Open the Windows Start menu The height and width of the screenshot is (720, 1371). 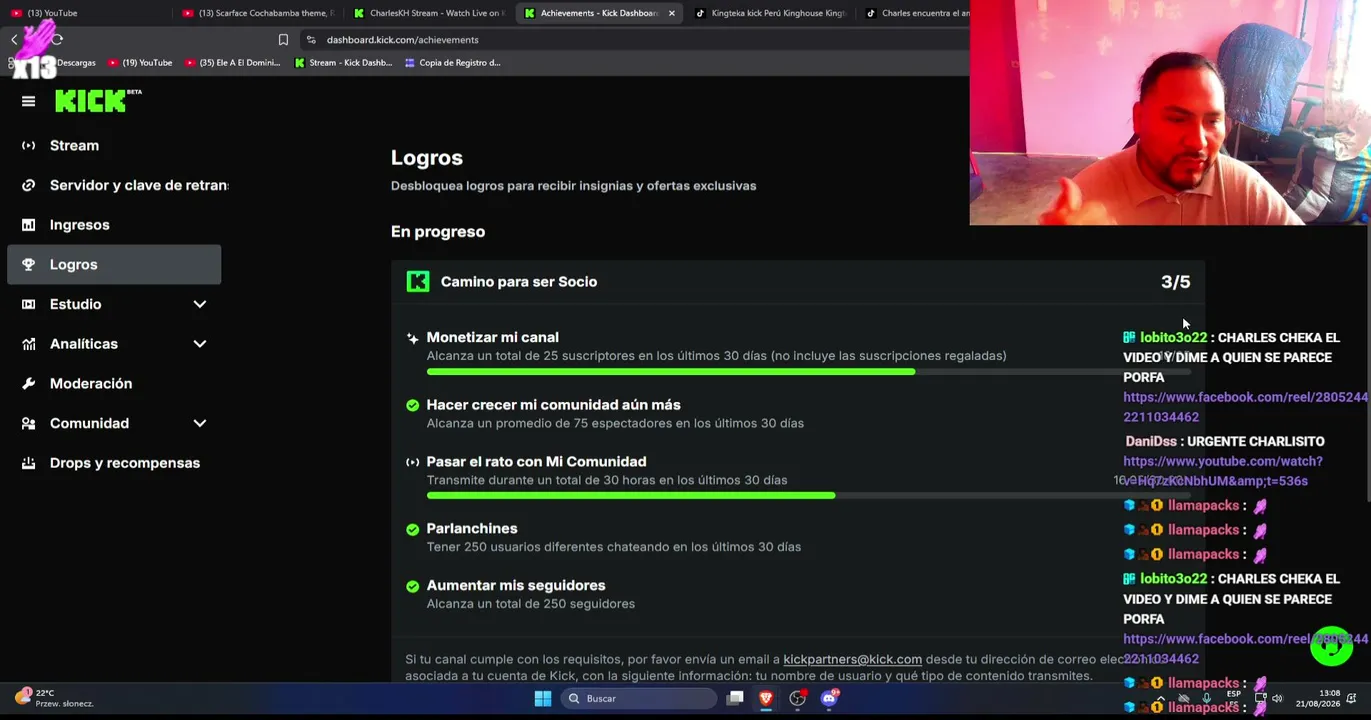(542, 699)
